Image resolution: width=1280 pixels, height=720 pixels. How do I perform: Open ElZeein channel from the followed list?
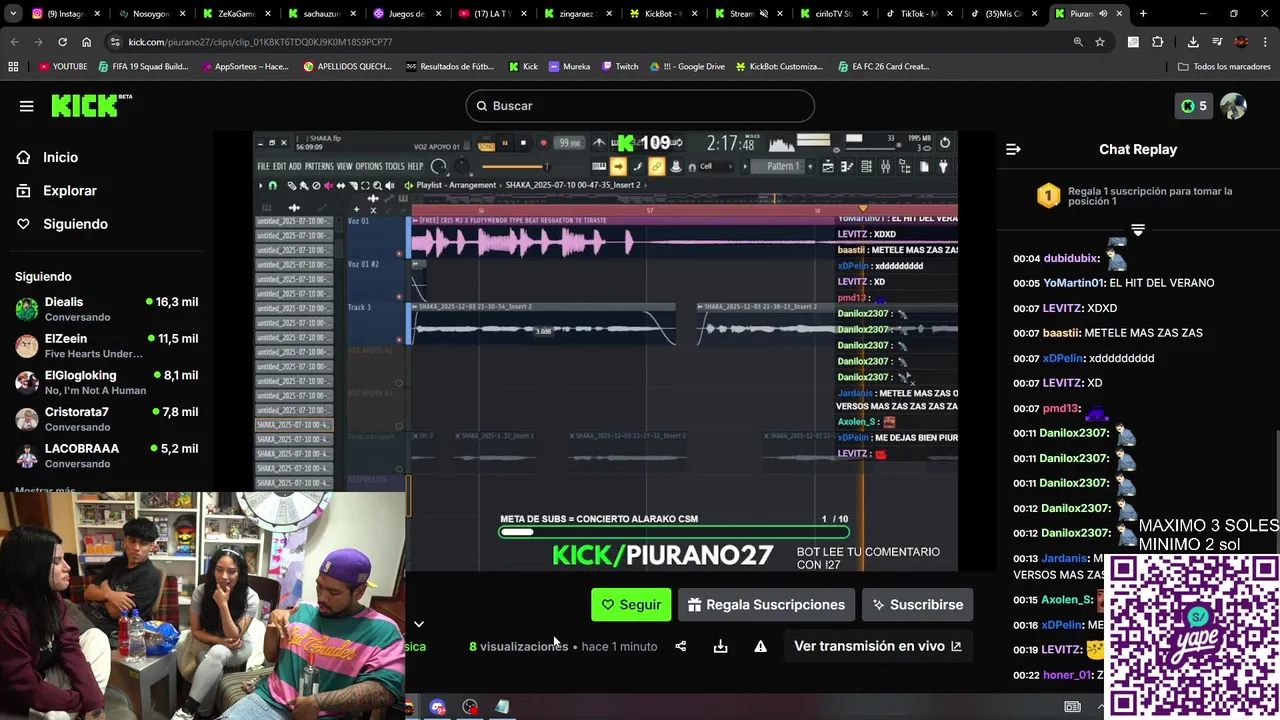pos(106,346)
